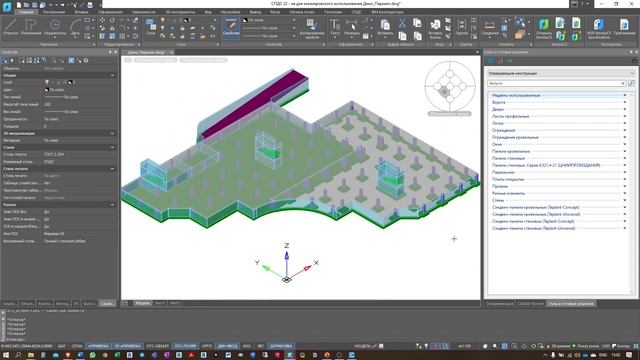This screenshot has width=640, height=360.
Task: Click the Rotate edit tool icon
Action: [x=112, y=20]
